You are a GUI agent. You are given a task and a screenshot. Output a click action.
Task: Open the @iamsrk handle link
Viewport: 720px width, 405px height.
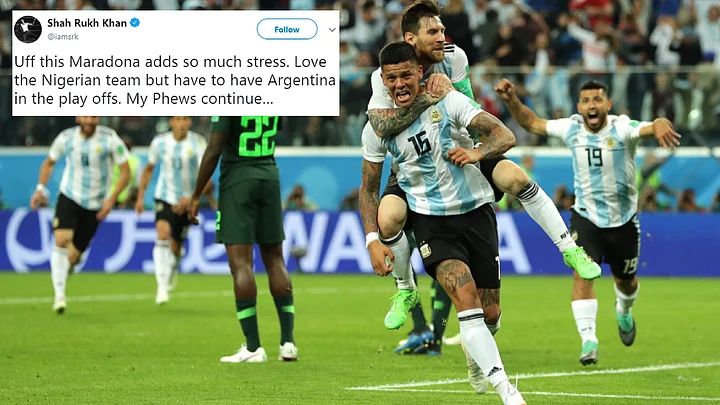pos(63,37)
